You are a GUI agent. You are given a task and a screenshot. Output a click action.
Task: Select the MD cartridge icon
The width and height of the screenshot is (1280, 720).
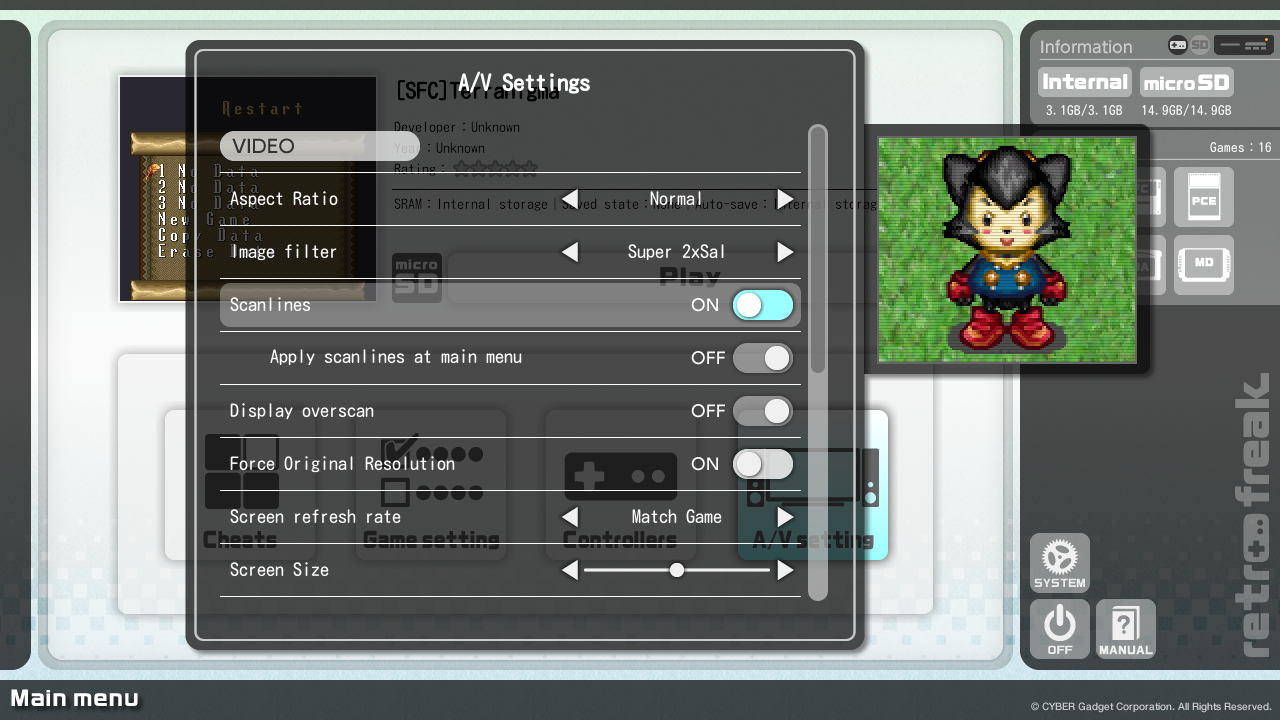coord(1203,265)
